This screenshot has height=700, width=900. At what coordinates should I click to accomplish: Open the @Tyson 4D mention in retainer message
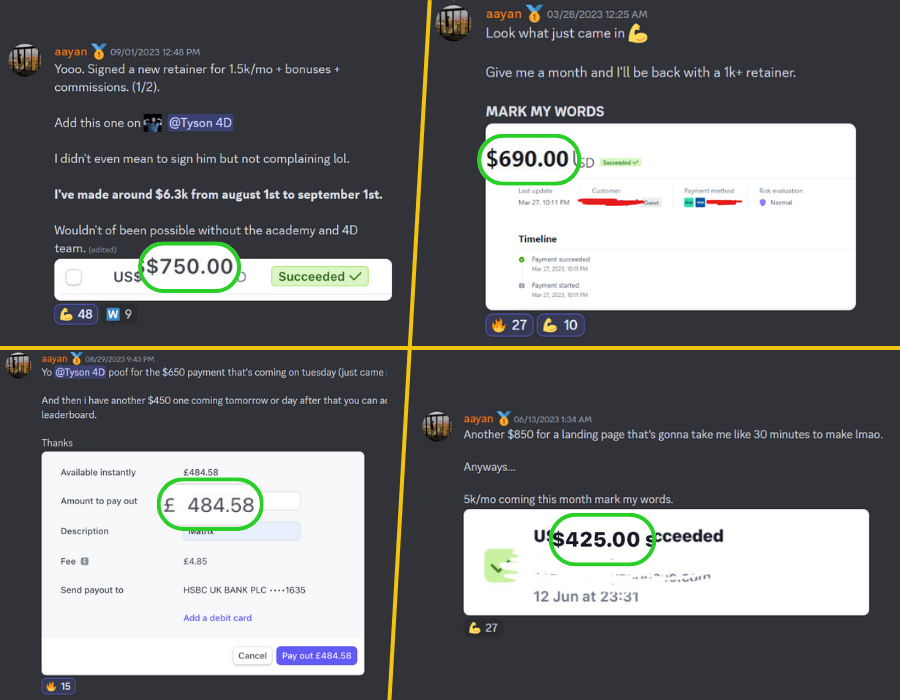tap(200, 123)
